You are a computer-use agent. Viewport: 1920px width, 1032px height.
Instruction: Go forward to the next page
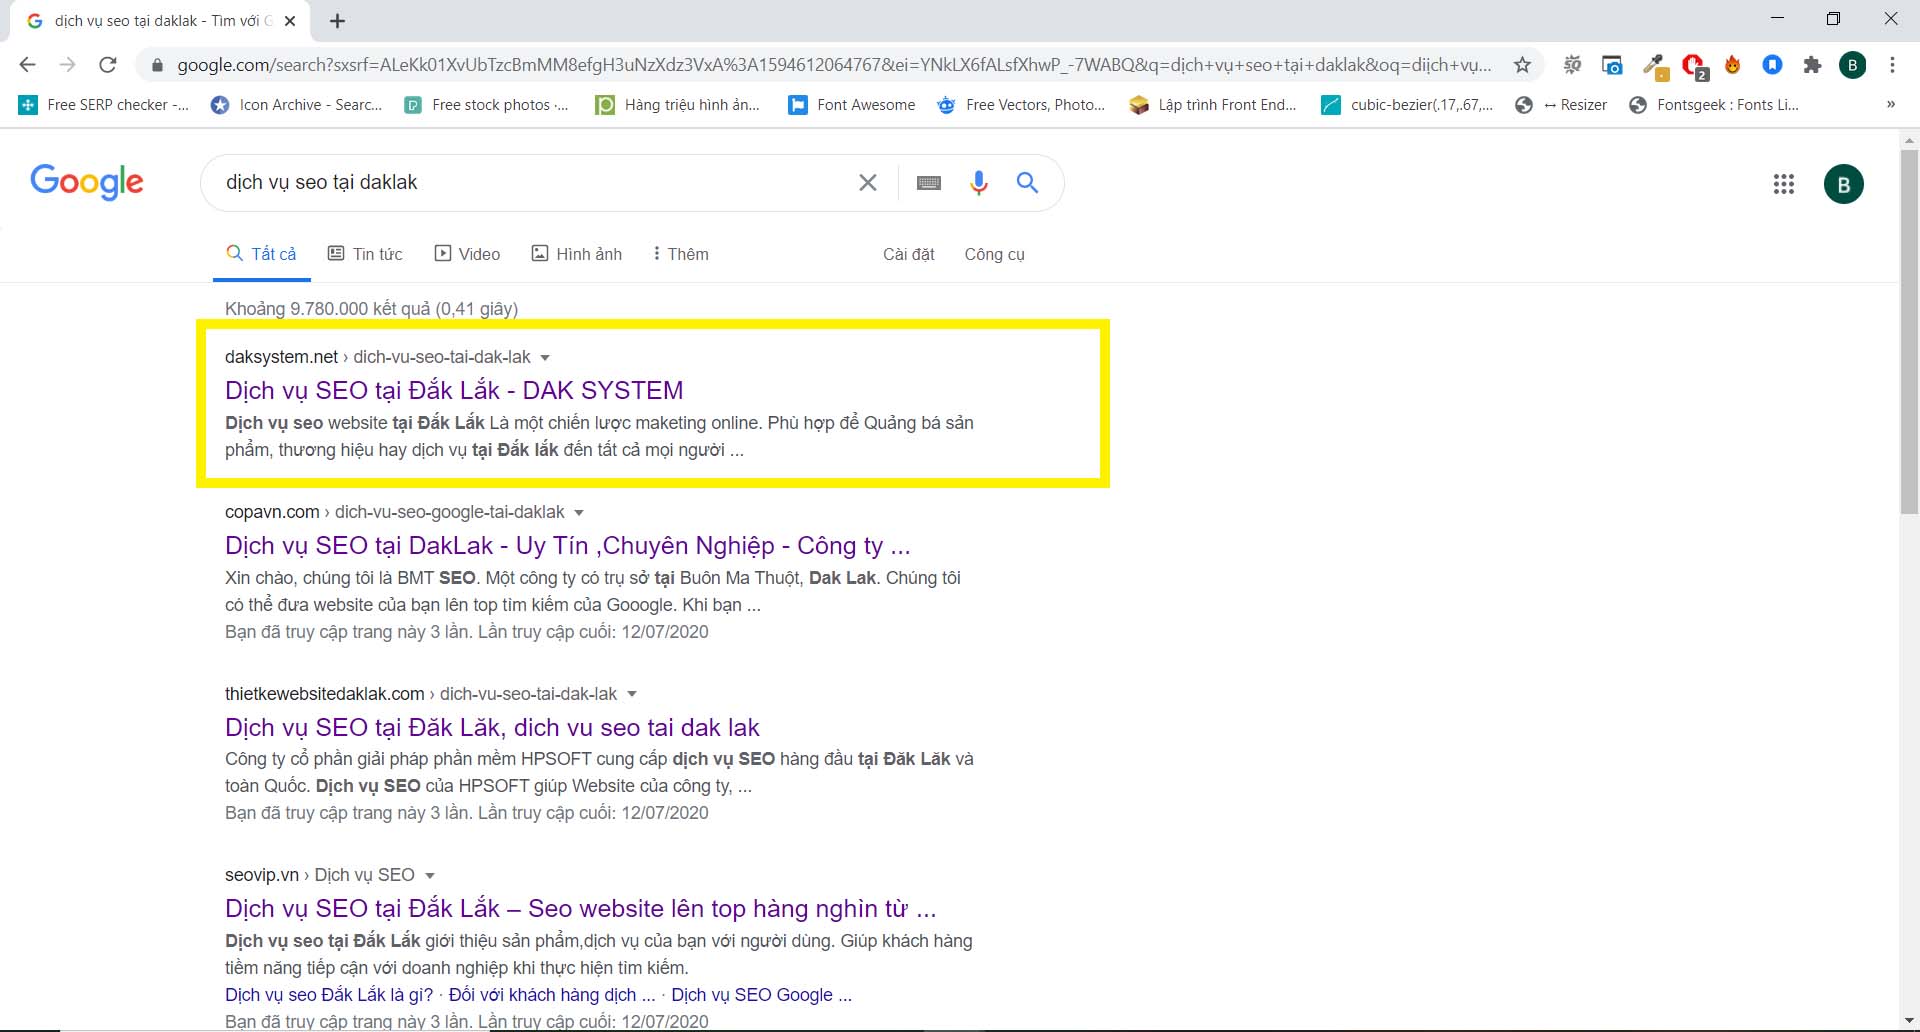point(67,65)
